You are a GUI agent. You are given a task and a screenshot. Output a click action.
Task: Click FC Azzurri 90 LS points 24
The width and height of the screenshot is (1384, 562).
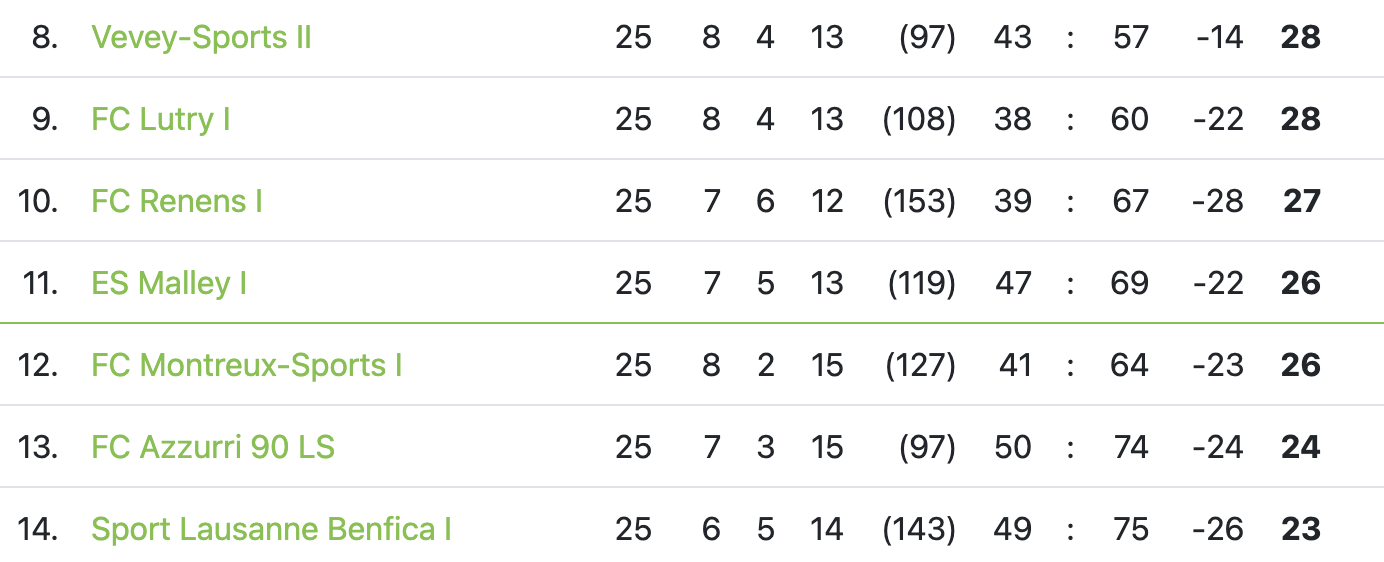[x=1301, y=448]
